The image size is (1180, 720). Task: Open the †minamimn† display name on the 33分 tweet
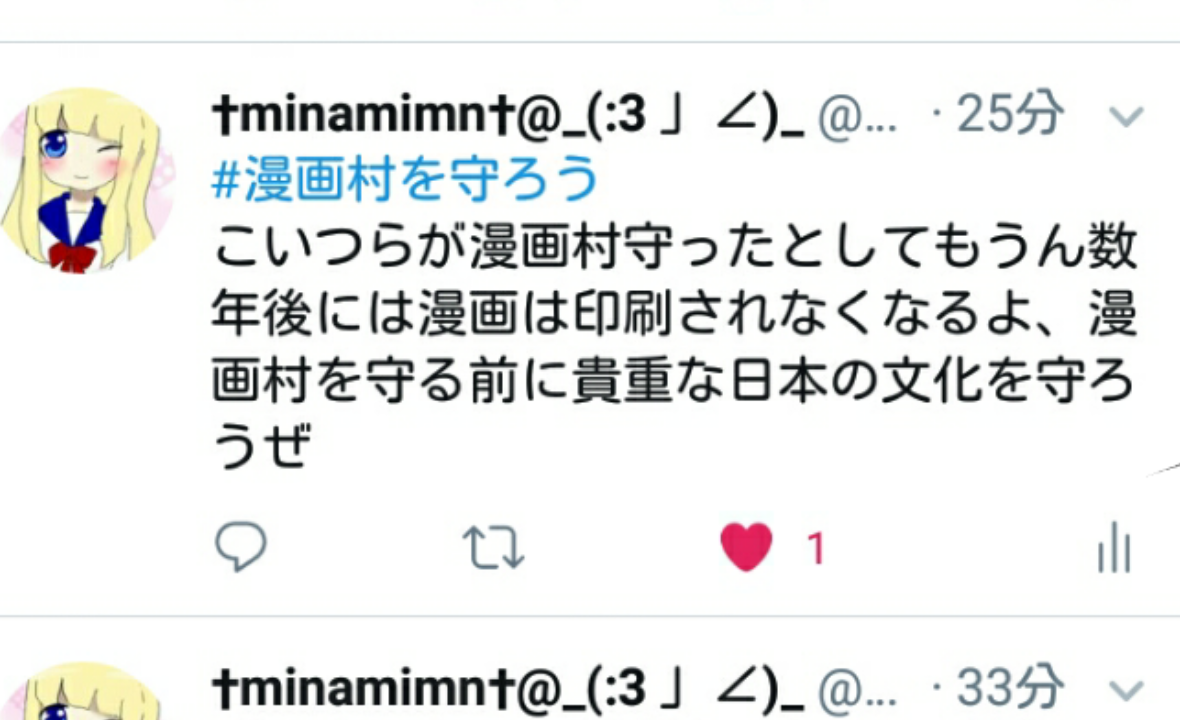pos(508,688)
